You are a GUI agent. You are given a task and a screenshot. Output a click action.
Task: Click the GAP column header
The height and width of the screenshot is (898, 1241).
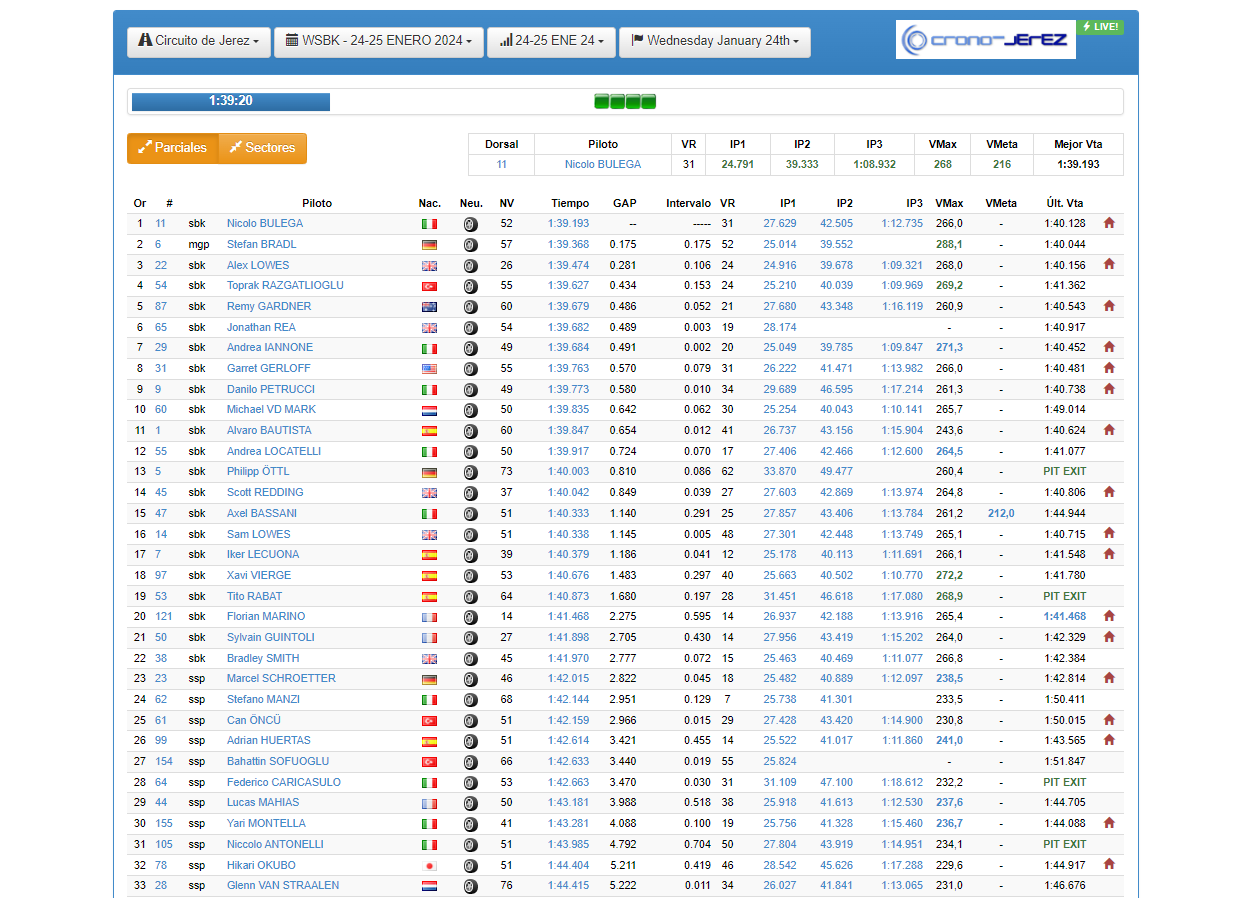click(x=625, y=203)
